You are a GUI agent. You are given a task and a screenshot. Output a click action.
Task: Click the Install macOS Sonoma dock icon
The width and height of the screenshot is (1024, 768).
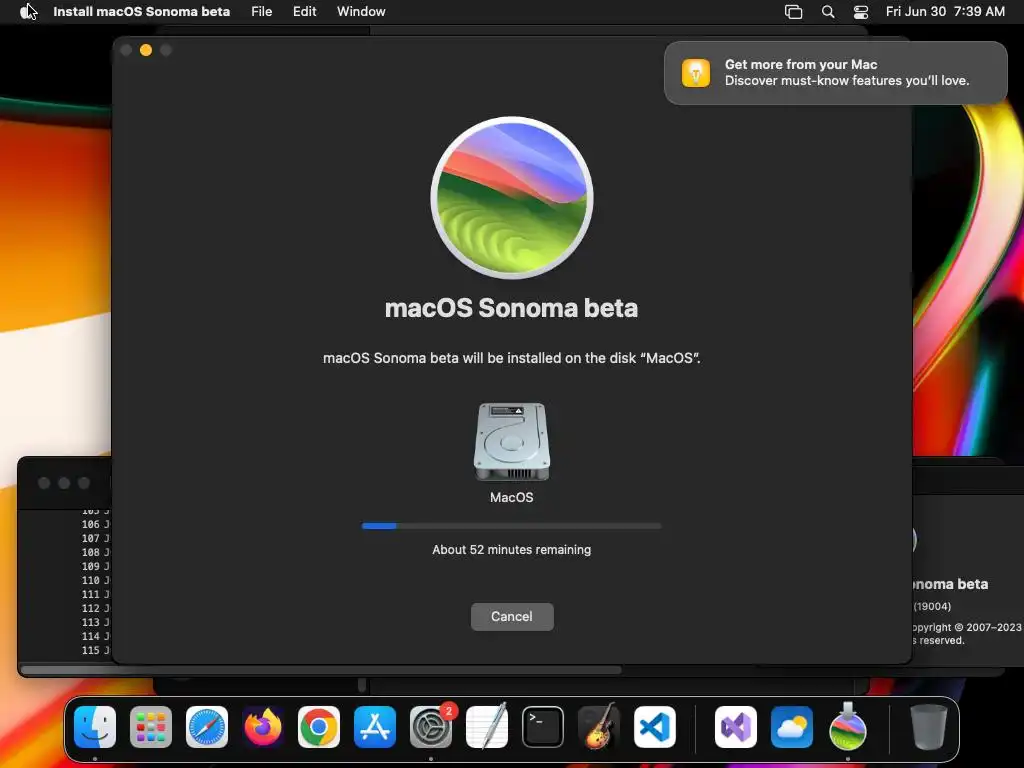tap(848, 726)
